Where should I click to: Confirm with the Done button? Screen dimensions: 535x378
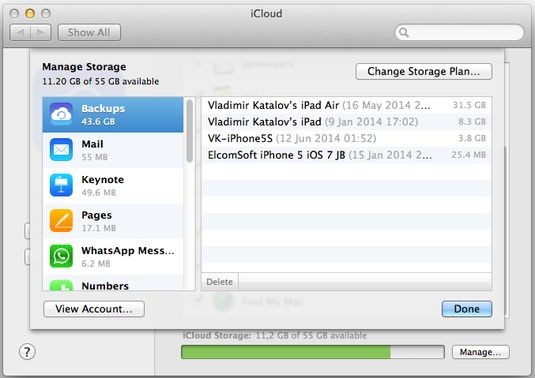click(x=466, y=309)
